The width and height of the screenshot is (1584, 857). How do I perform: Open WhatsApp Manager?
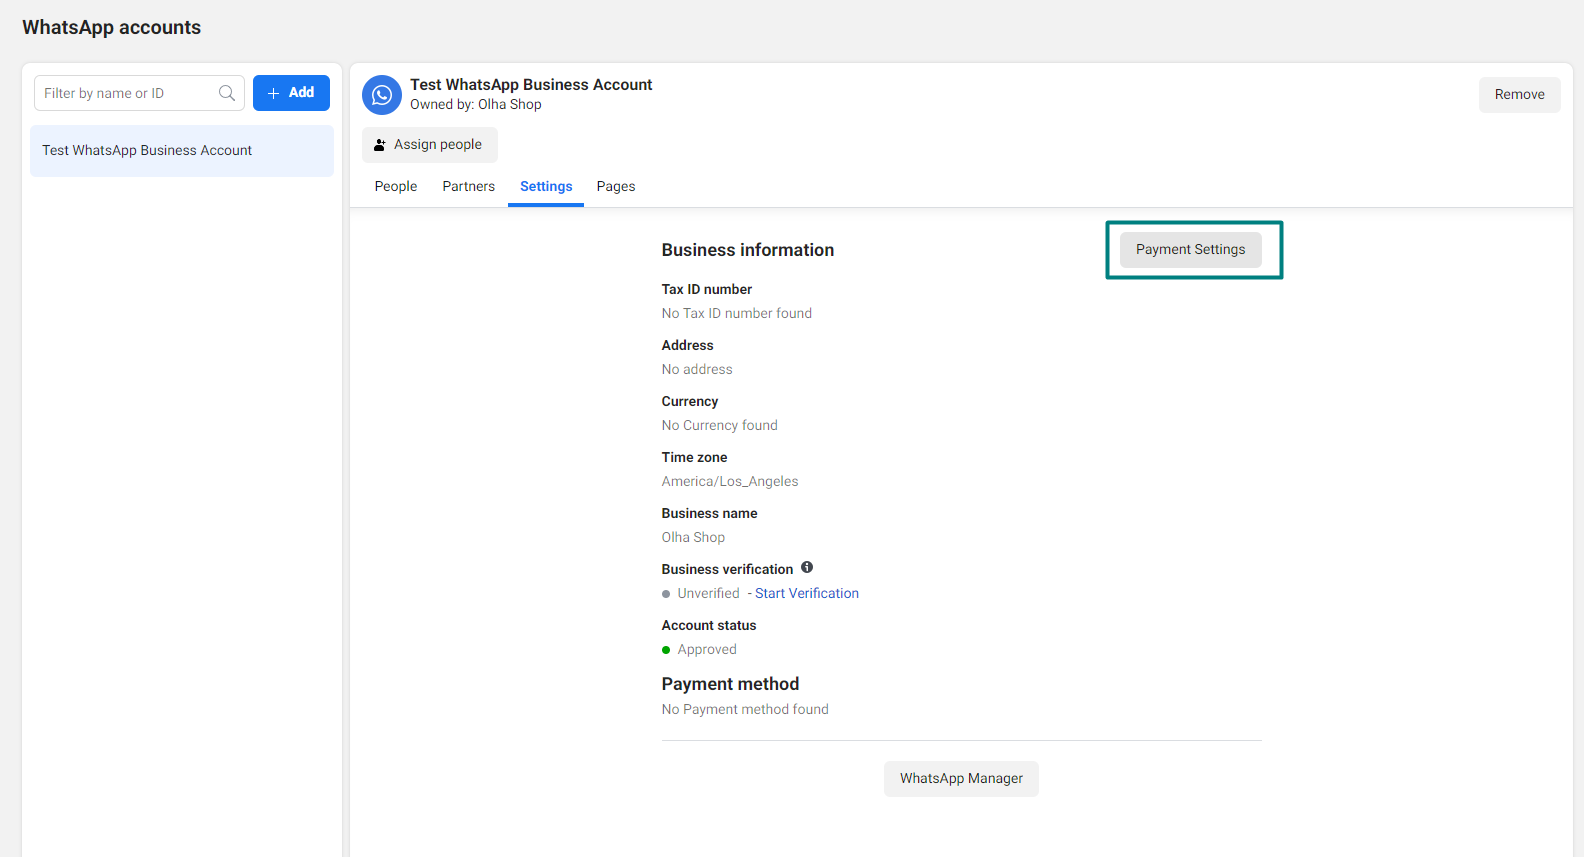(961, 779)
